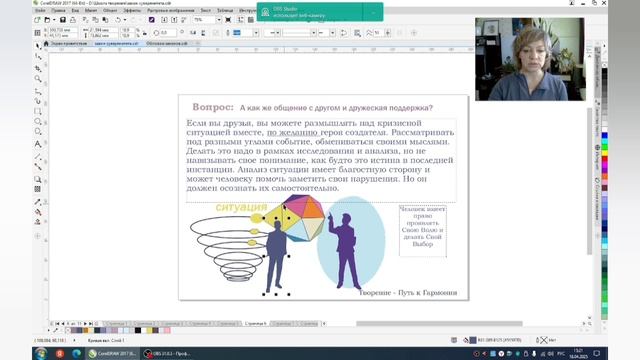640x360 pixels.
Task: Open the line style dropdown
Action: pos(313,33)
